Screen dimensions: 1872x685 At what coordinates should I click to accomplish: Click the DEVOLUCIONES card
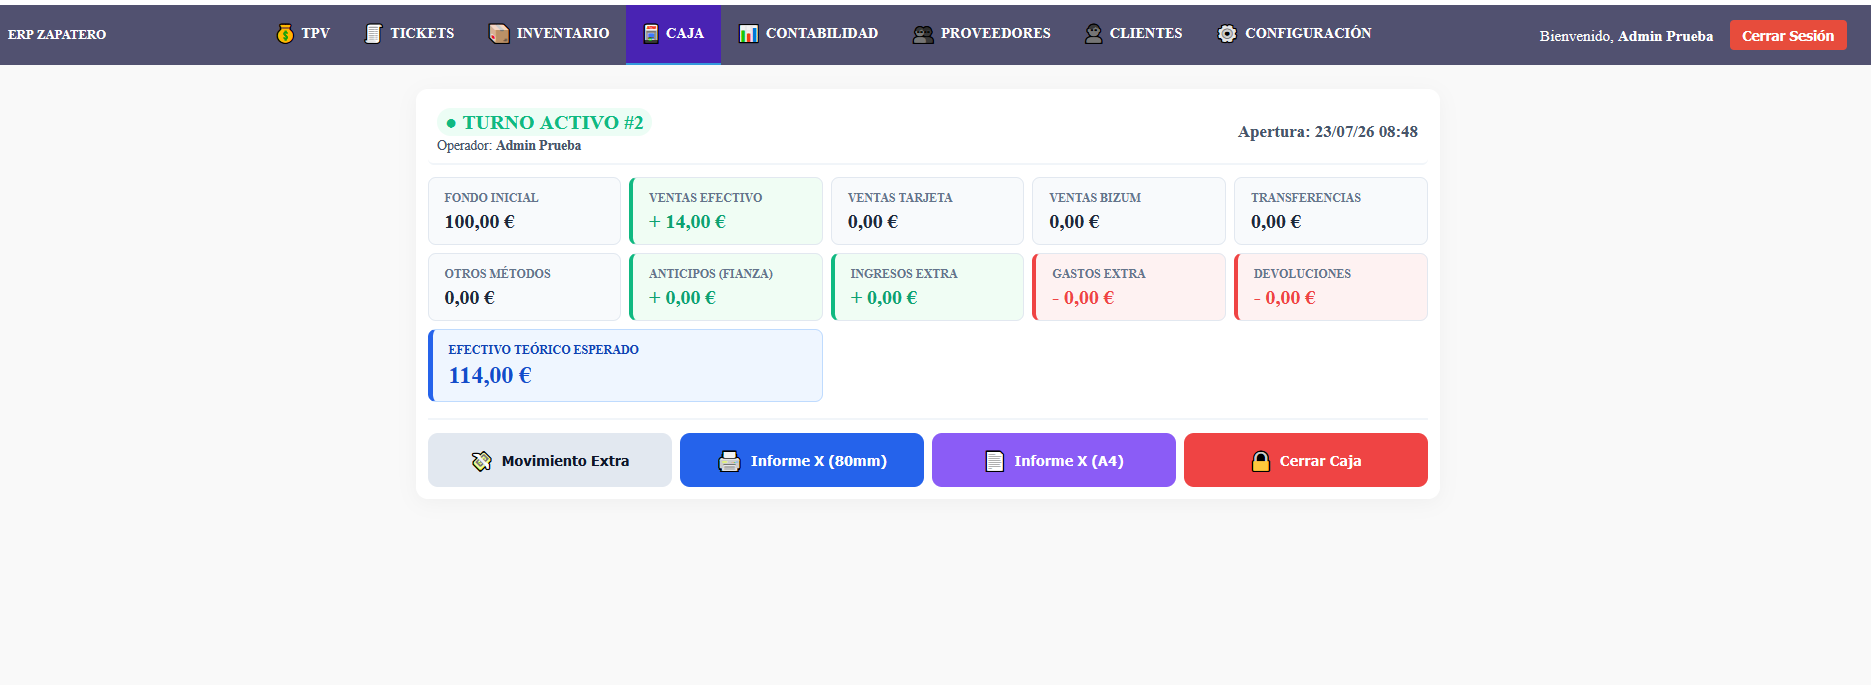(x=1331, y=287)
